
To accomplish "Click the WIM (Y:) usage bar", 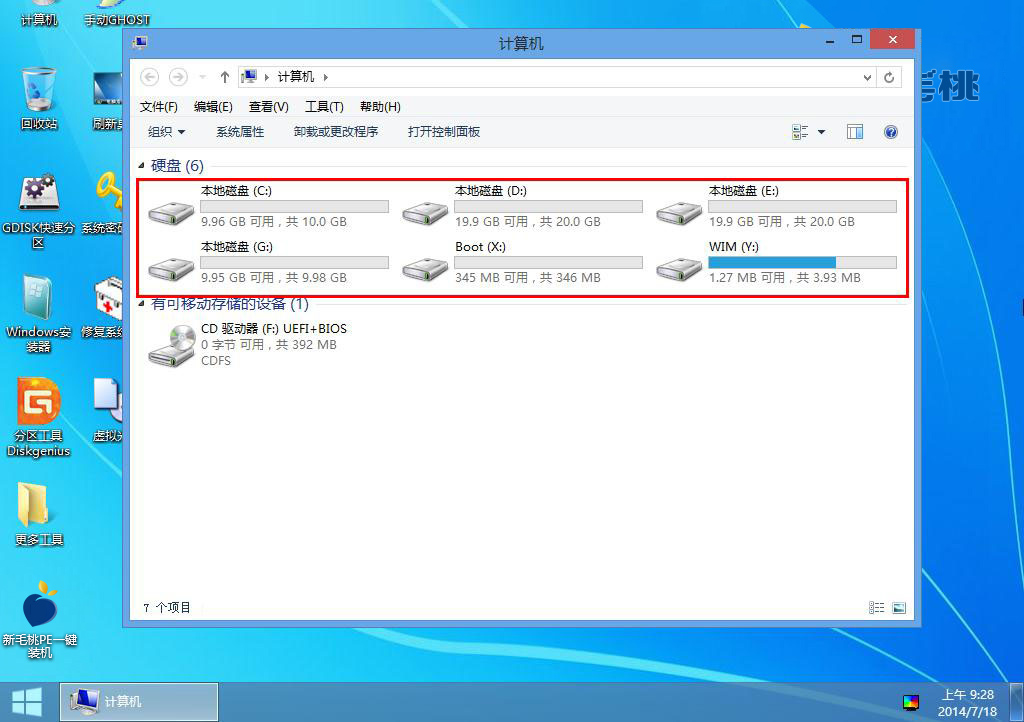I will pos(803,262).
